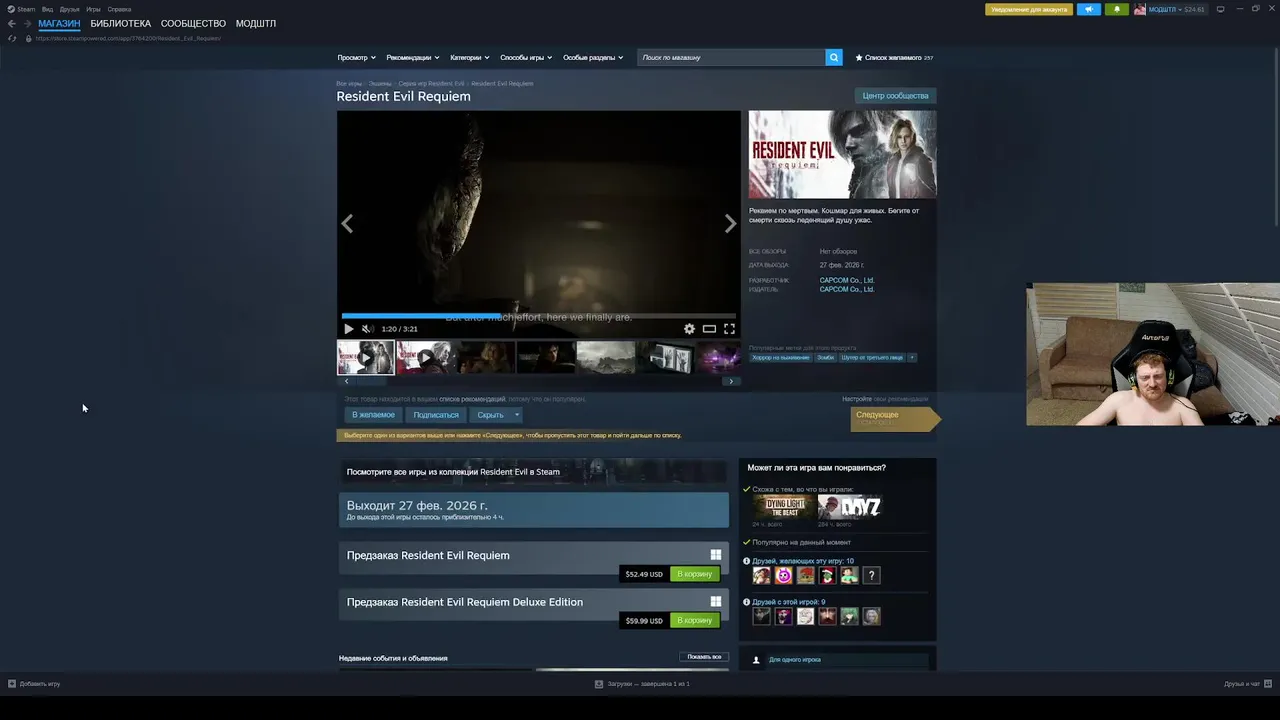Image resolution: width=1280 pixels, height=720 pixels.
Task: Click Скрыть button
Action: (490, 415)
